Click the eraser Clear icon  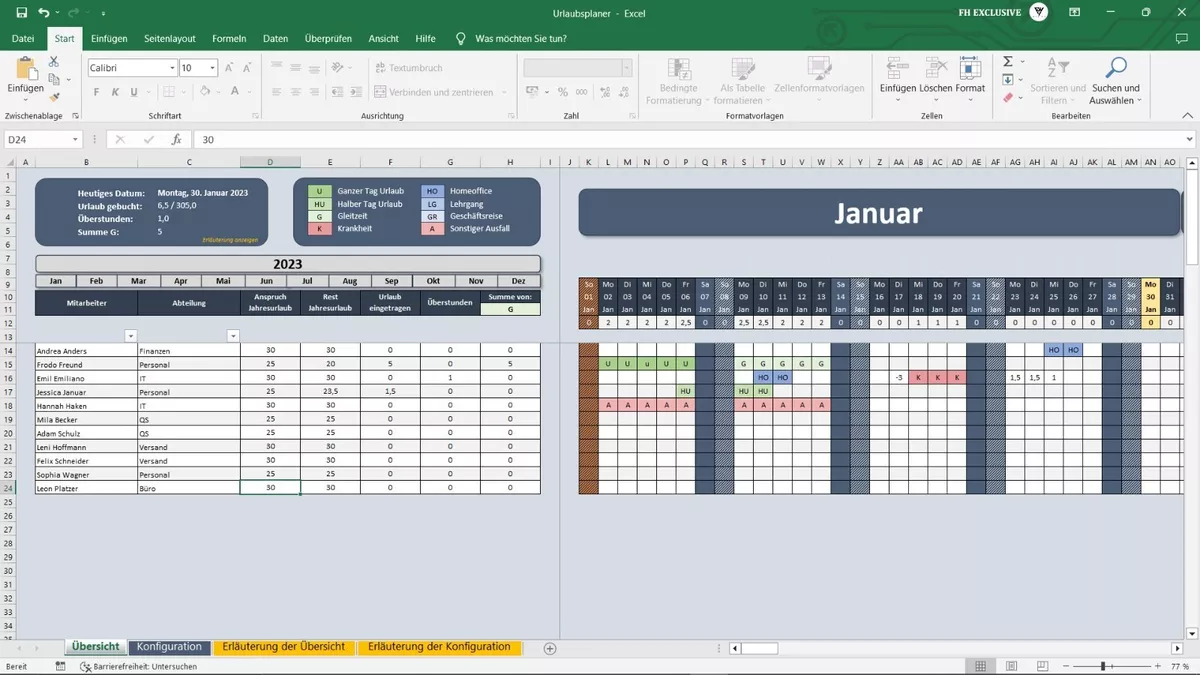(1008, 98)
